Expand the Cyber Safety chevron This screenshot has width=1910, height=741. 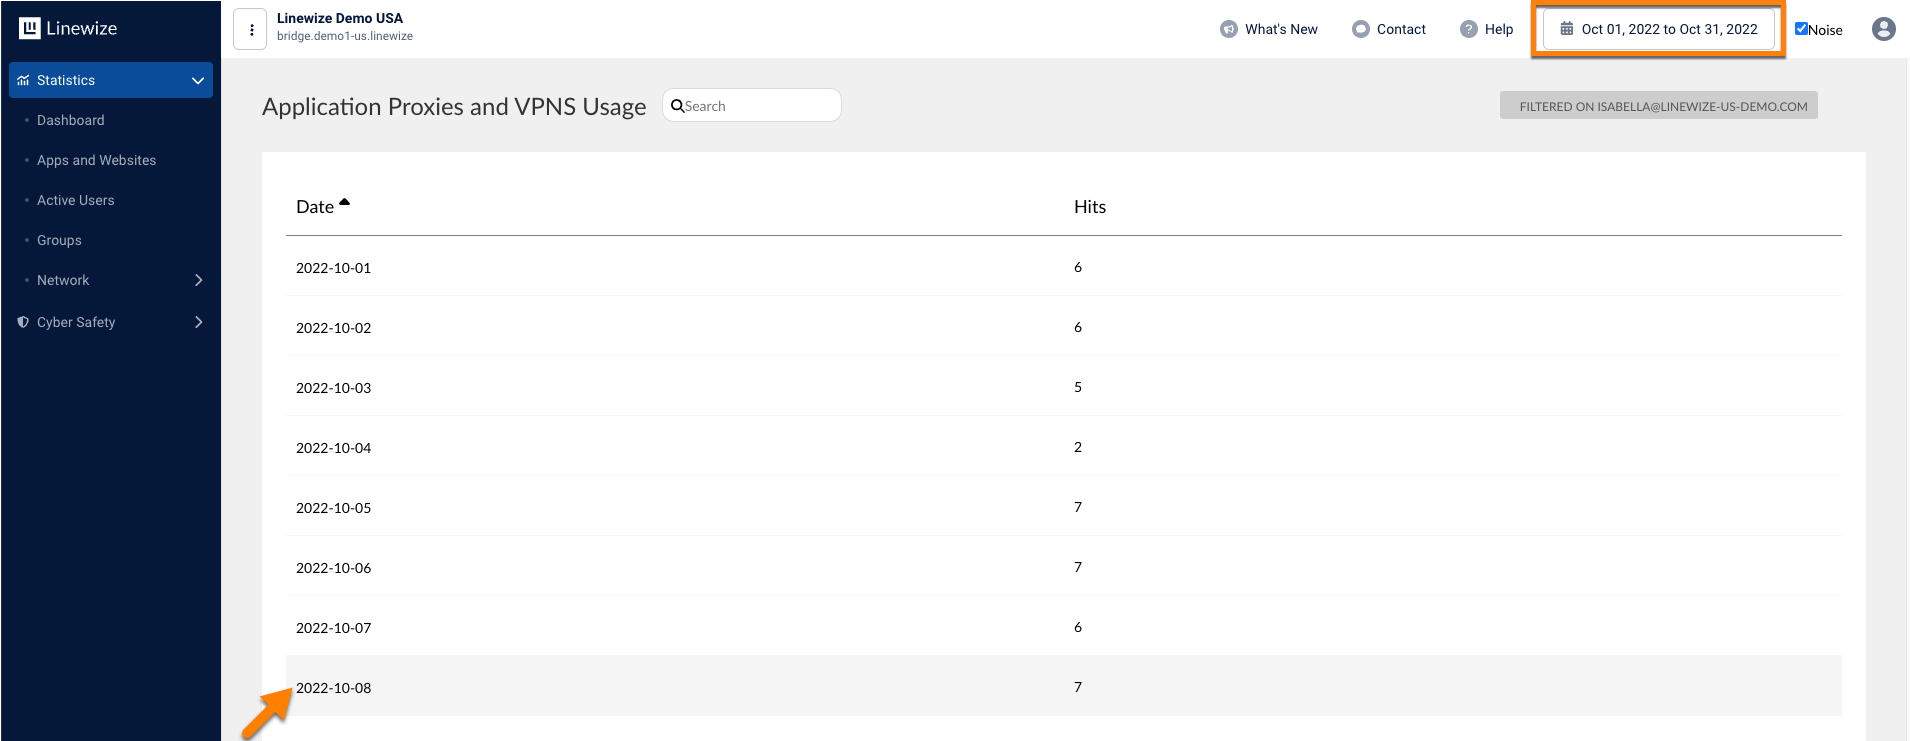click(198, 322)
